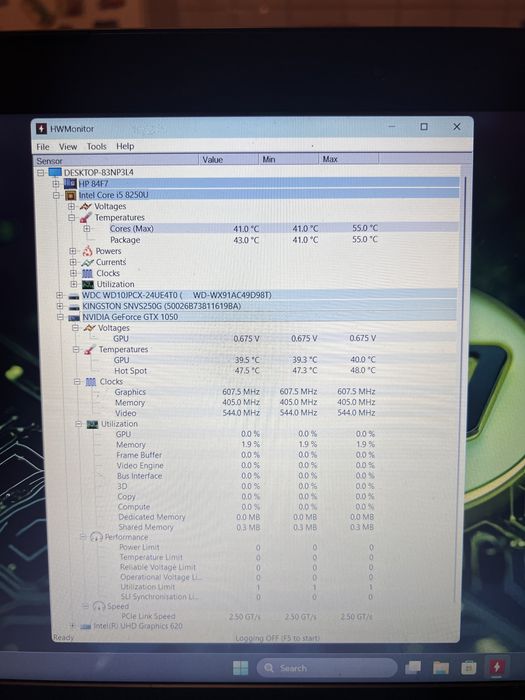
Task: Click the Currents wave icon
Action: point(88,262)
